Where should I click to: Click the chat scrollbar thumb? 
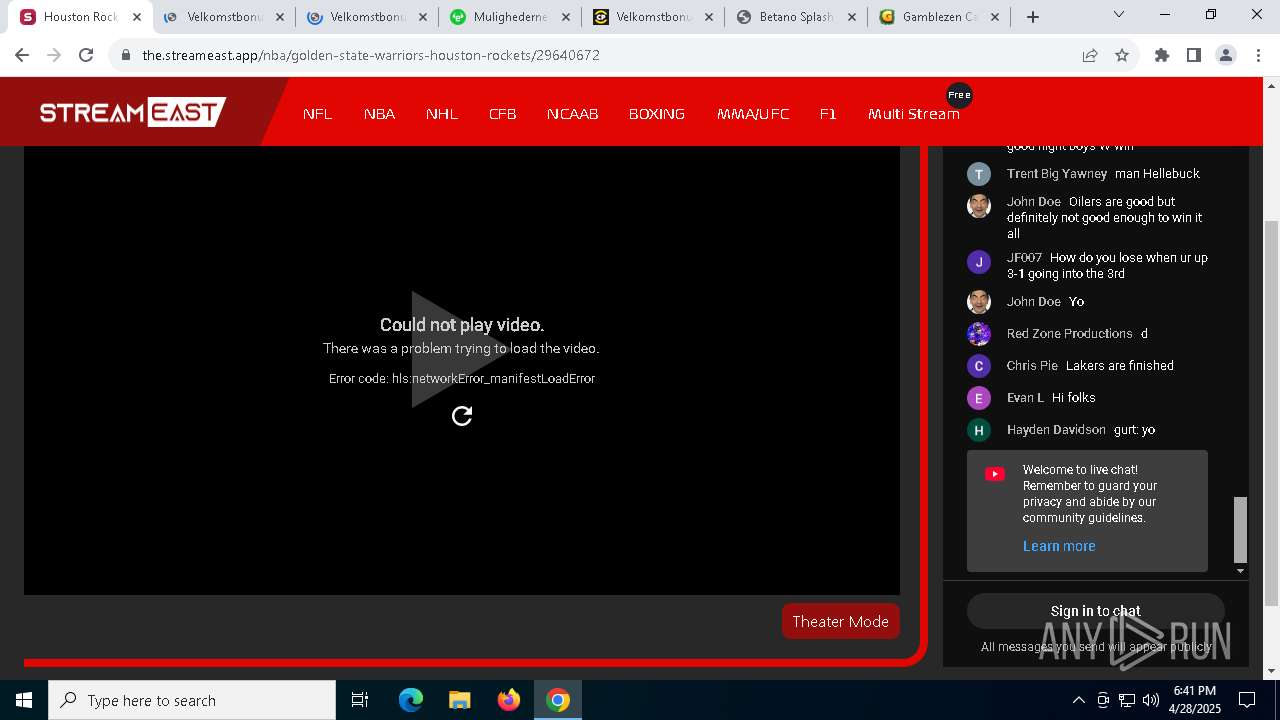(x=1240, y=530)
